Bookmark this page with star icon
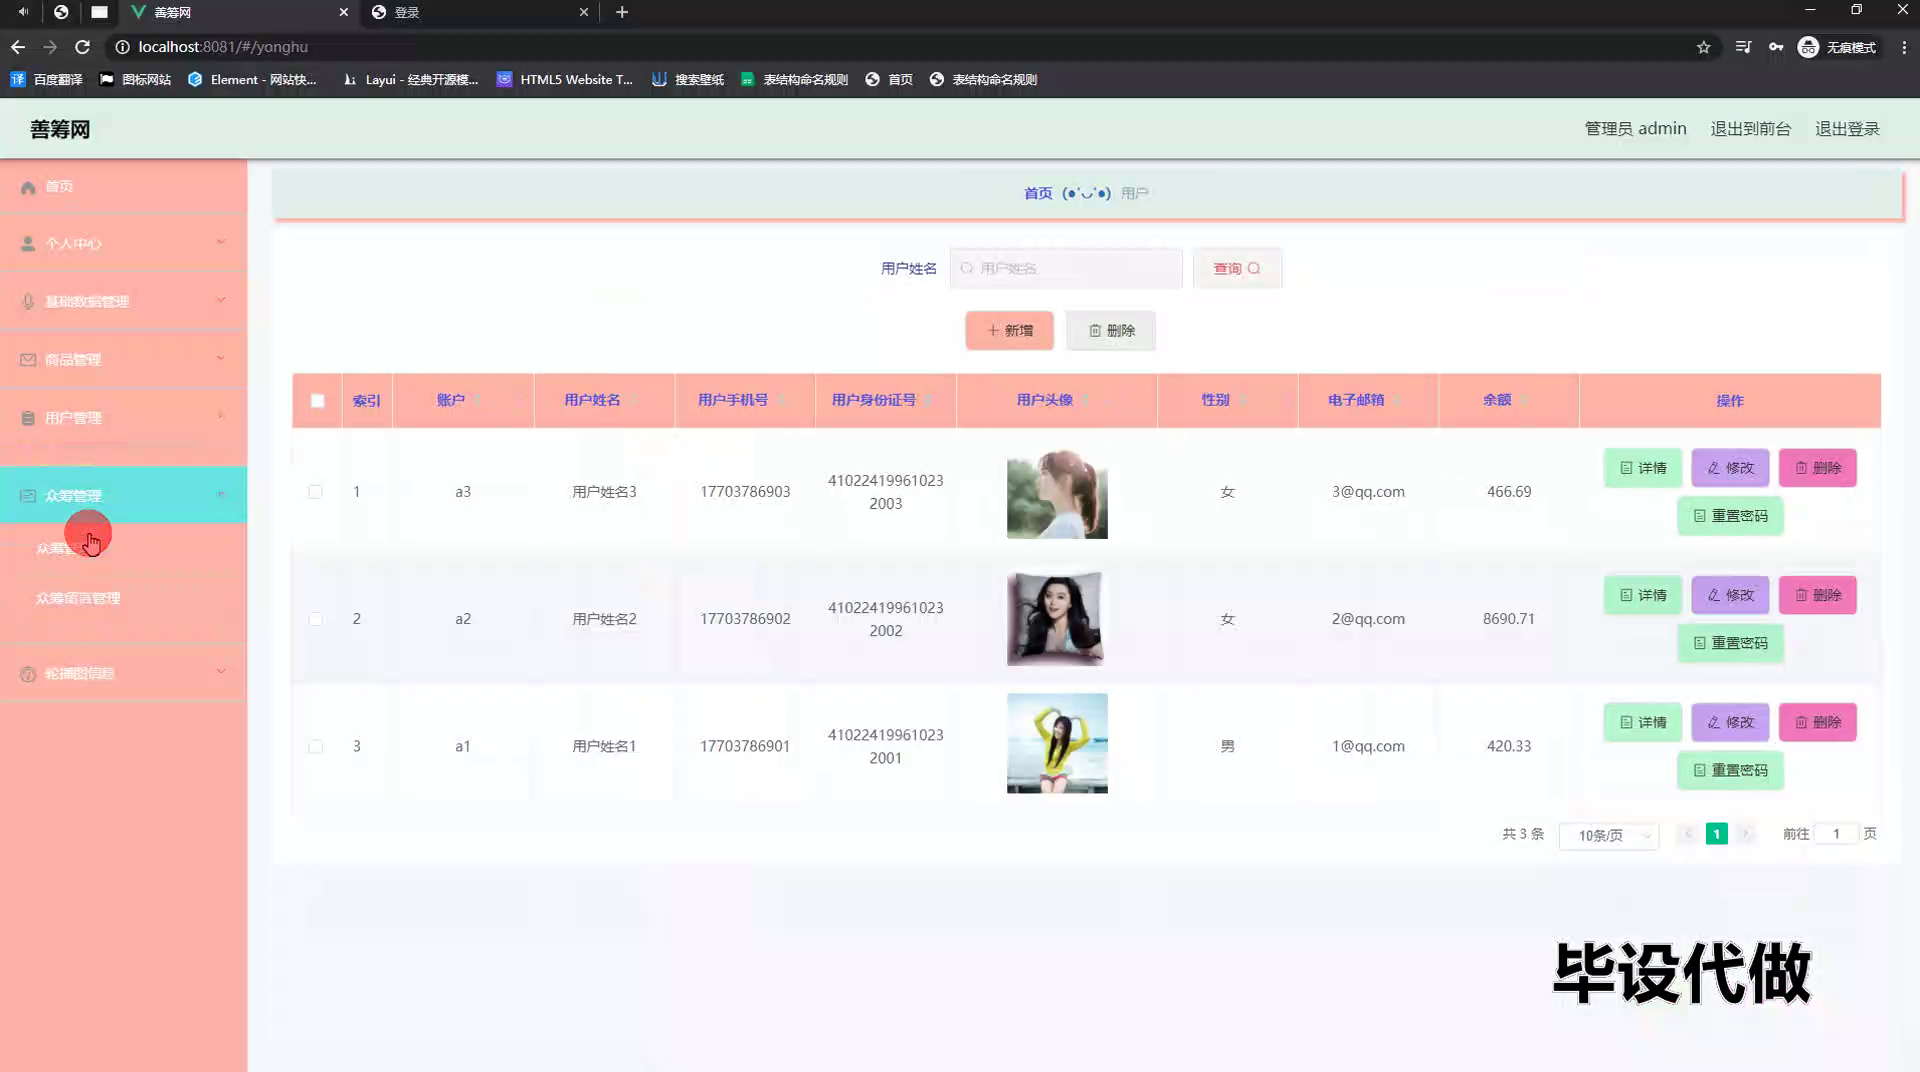Image resolution: width=1920 pixels, height=1072 pixels. tap(1704, 47)
